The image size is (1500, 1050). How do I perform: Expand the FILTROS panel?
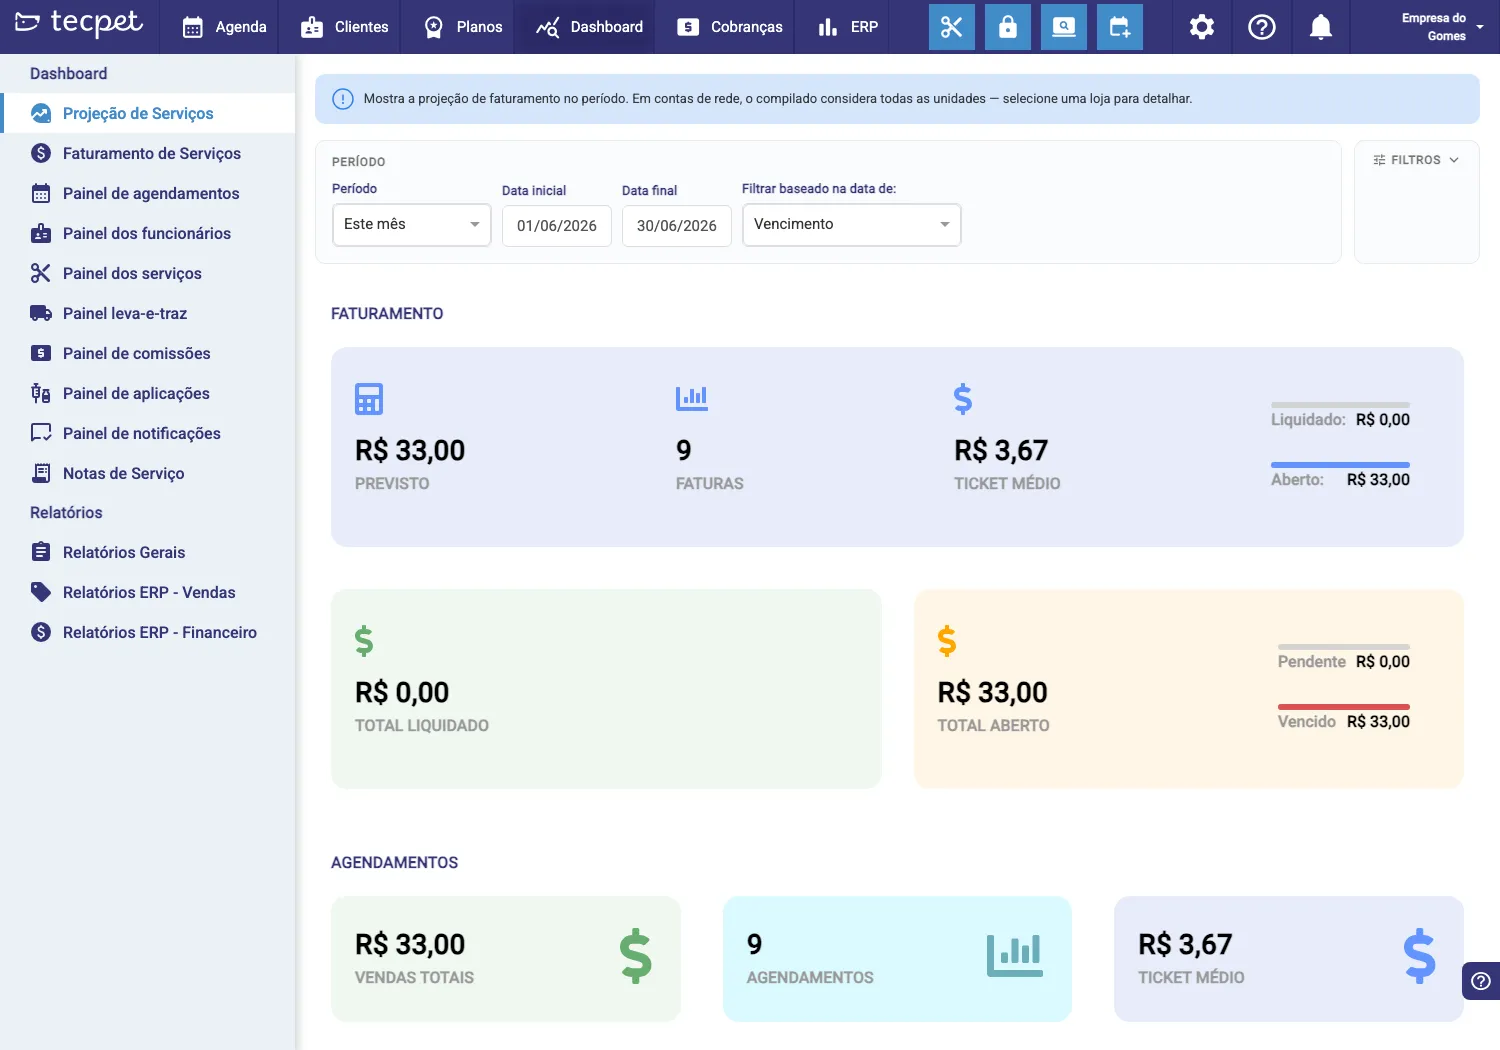[1416, 160]
